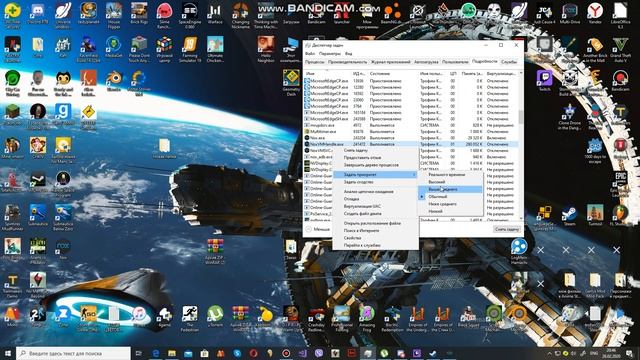Switch to the Службы tab
The image size is (640, 360).
click(x=509, y=62)
